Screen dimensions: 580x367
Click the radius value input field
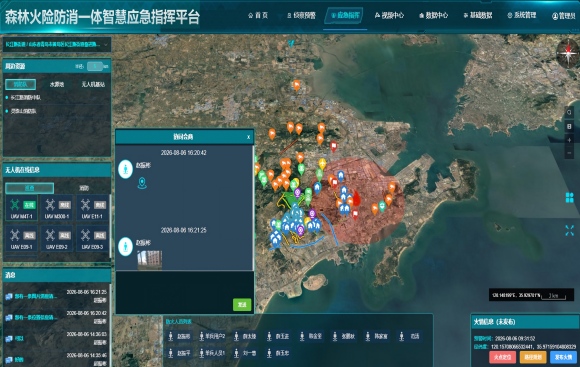[x=95, y=66]
